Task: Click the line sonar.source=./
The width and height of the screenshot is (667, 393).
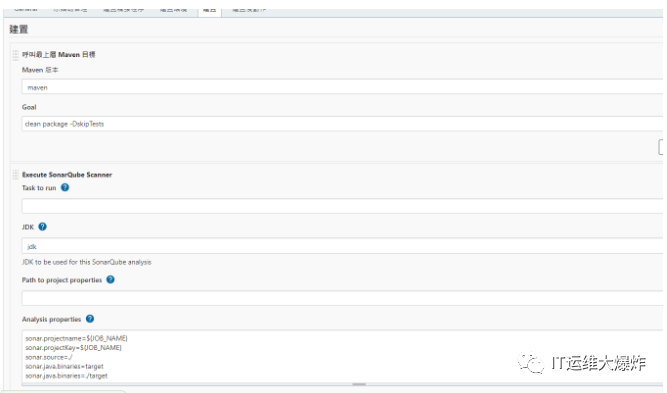Action: tap(48, 357)
